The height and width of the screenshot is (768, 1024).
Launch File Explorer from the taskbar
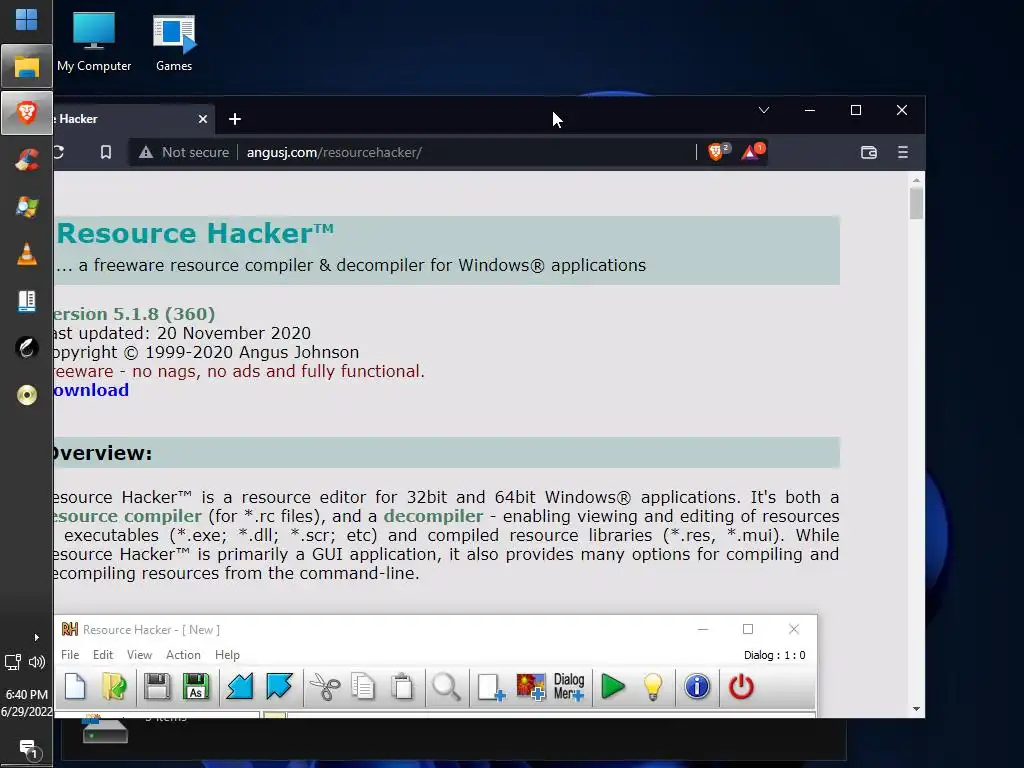26,66
